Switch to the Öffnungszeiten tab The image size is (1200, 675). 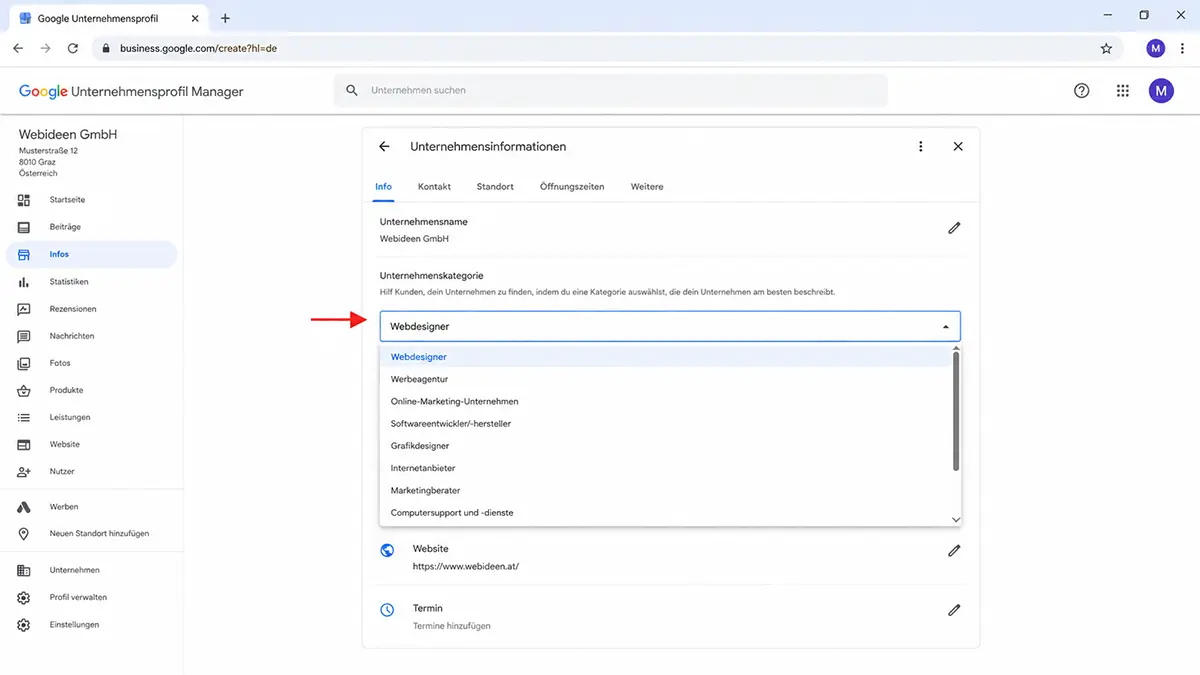coord(572,187)
